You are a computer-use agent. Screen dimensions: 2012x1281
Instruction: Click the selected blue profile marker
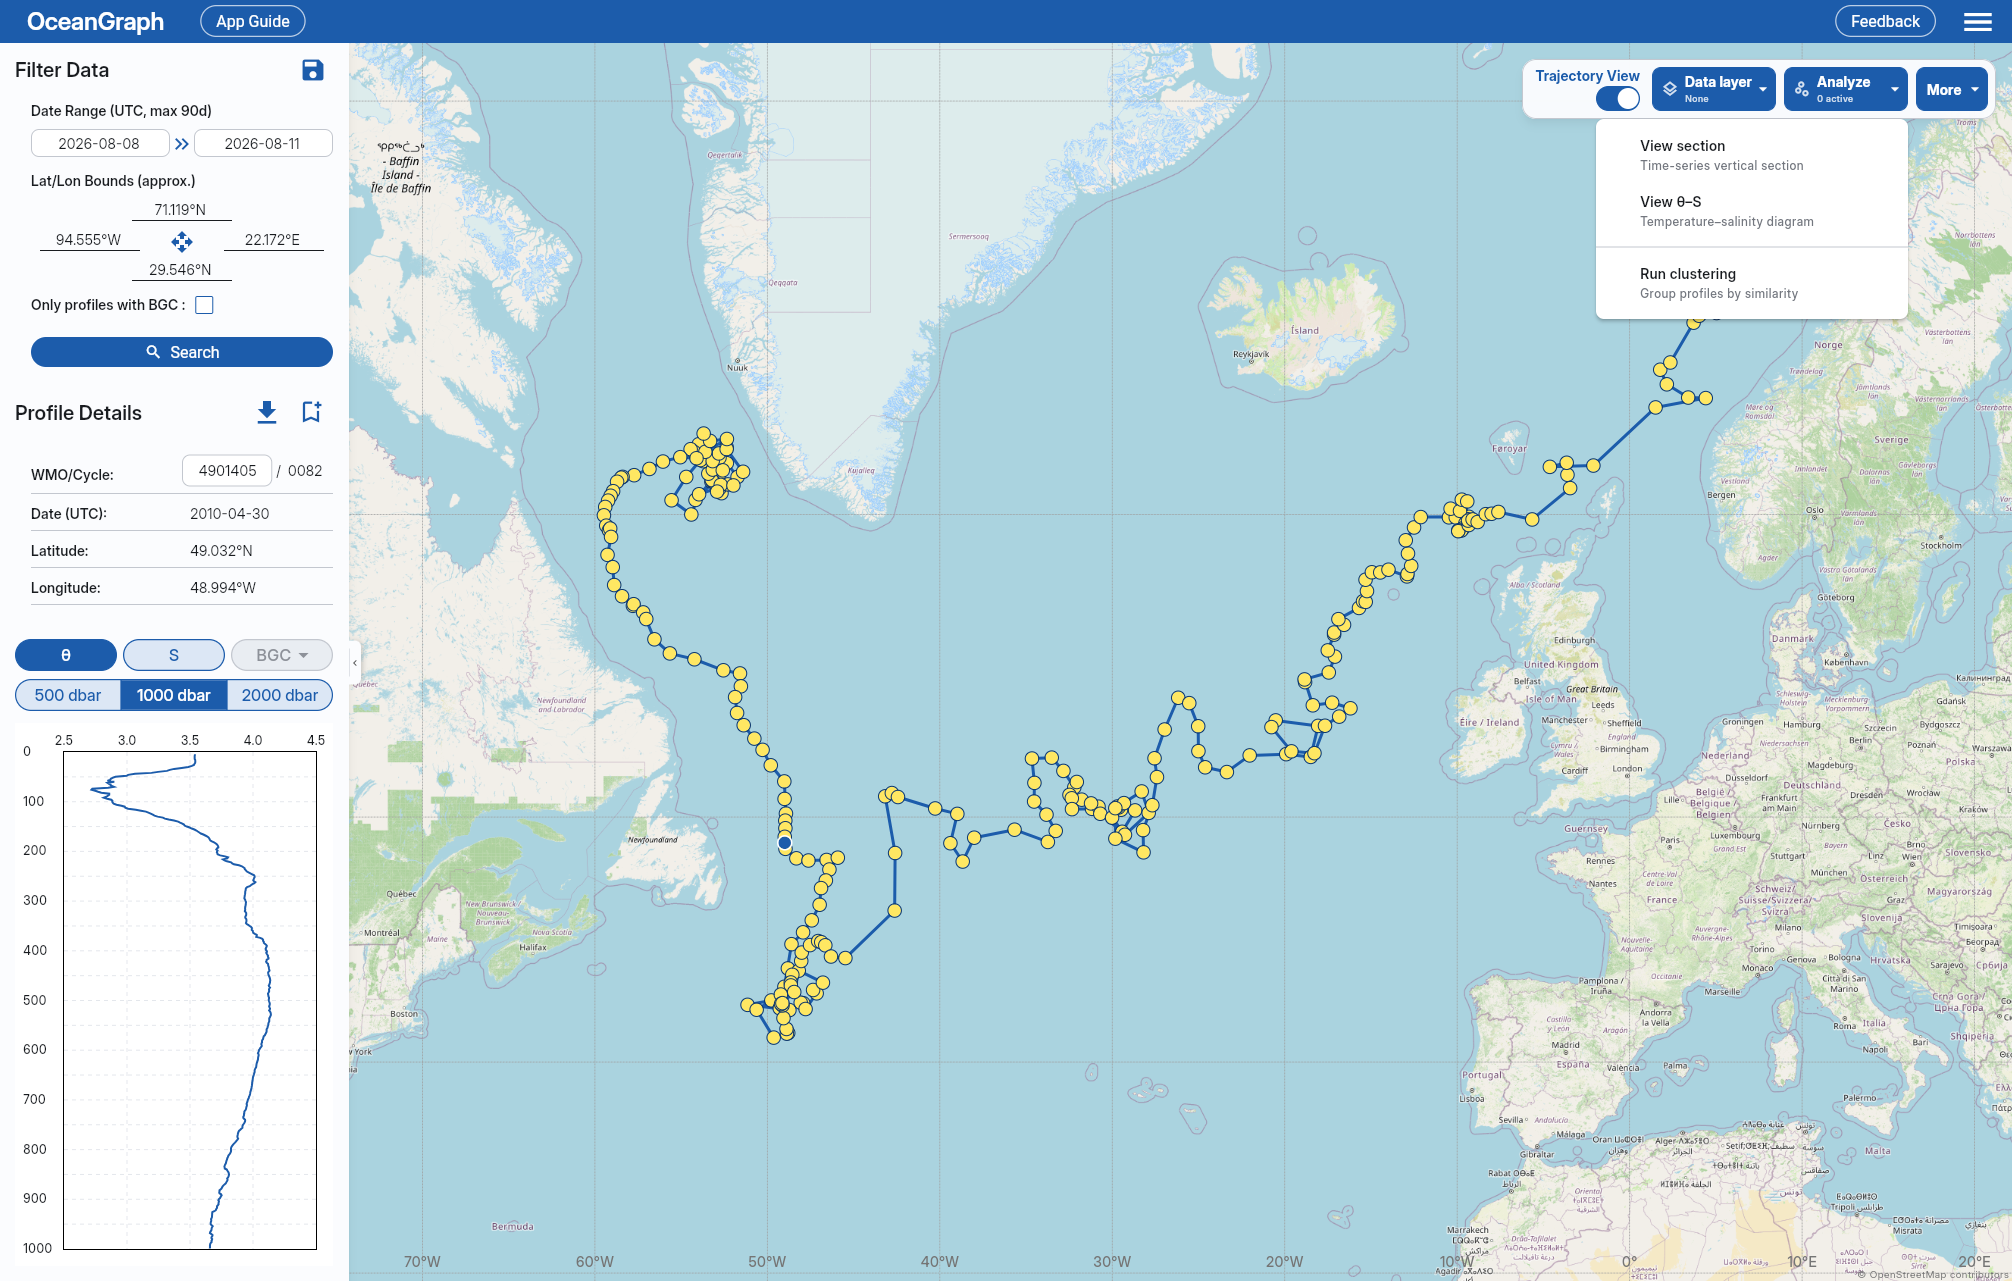pyautogui.click(x=785, y=843)
